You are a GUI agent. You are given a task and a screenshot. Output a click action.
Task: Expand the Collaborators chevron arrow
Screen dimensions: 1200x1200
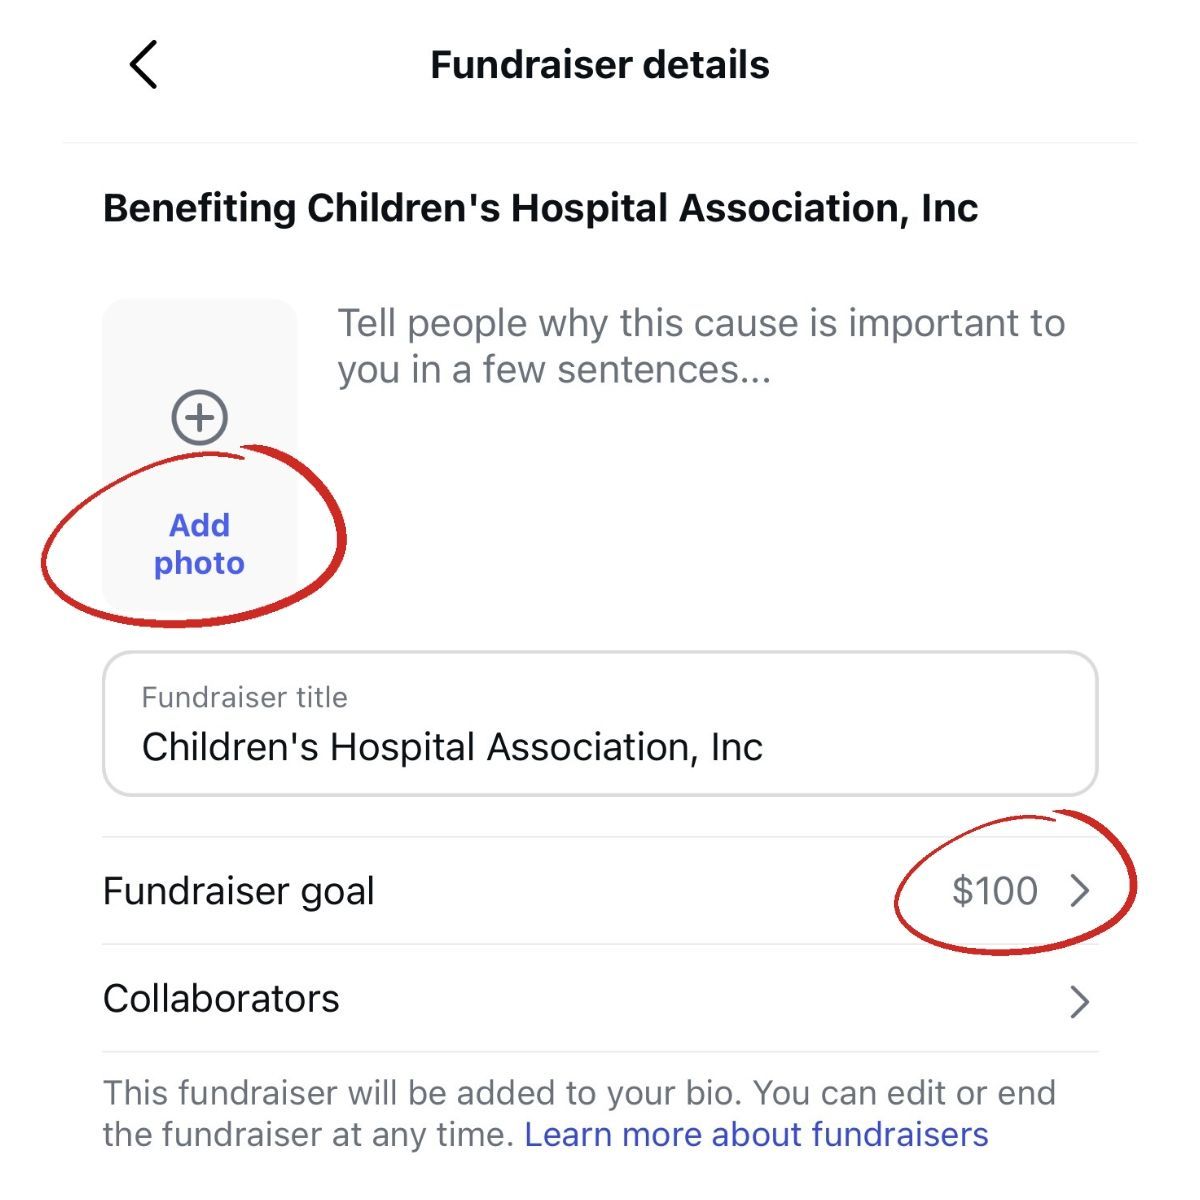click(x=1079, y=1001)
